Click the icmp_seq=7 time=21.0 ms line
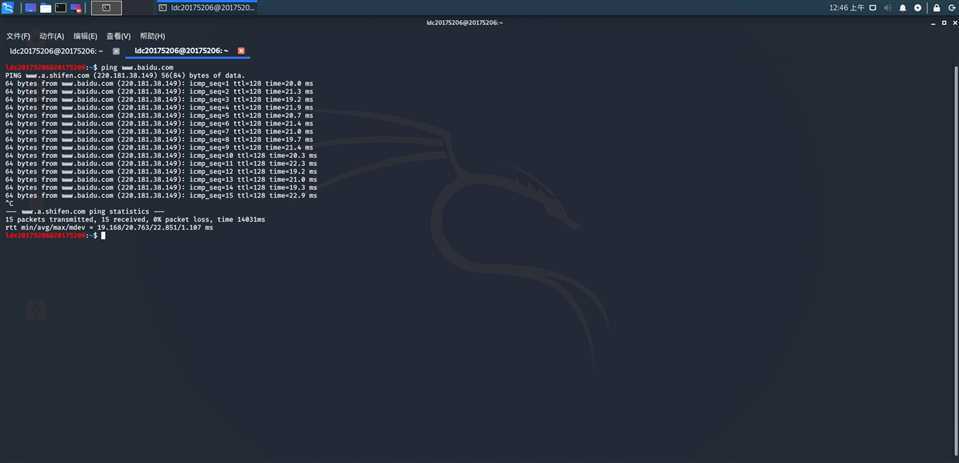Screen dimensions: 959x463 (159, 131)
